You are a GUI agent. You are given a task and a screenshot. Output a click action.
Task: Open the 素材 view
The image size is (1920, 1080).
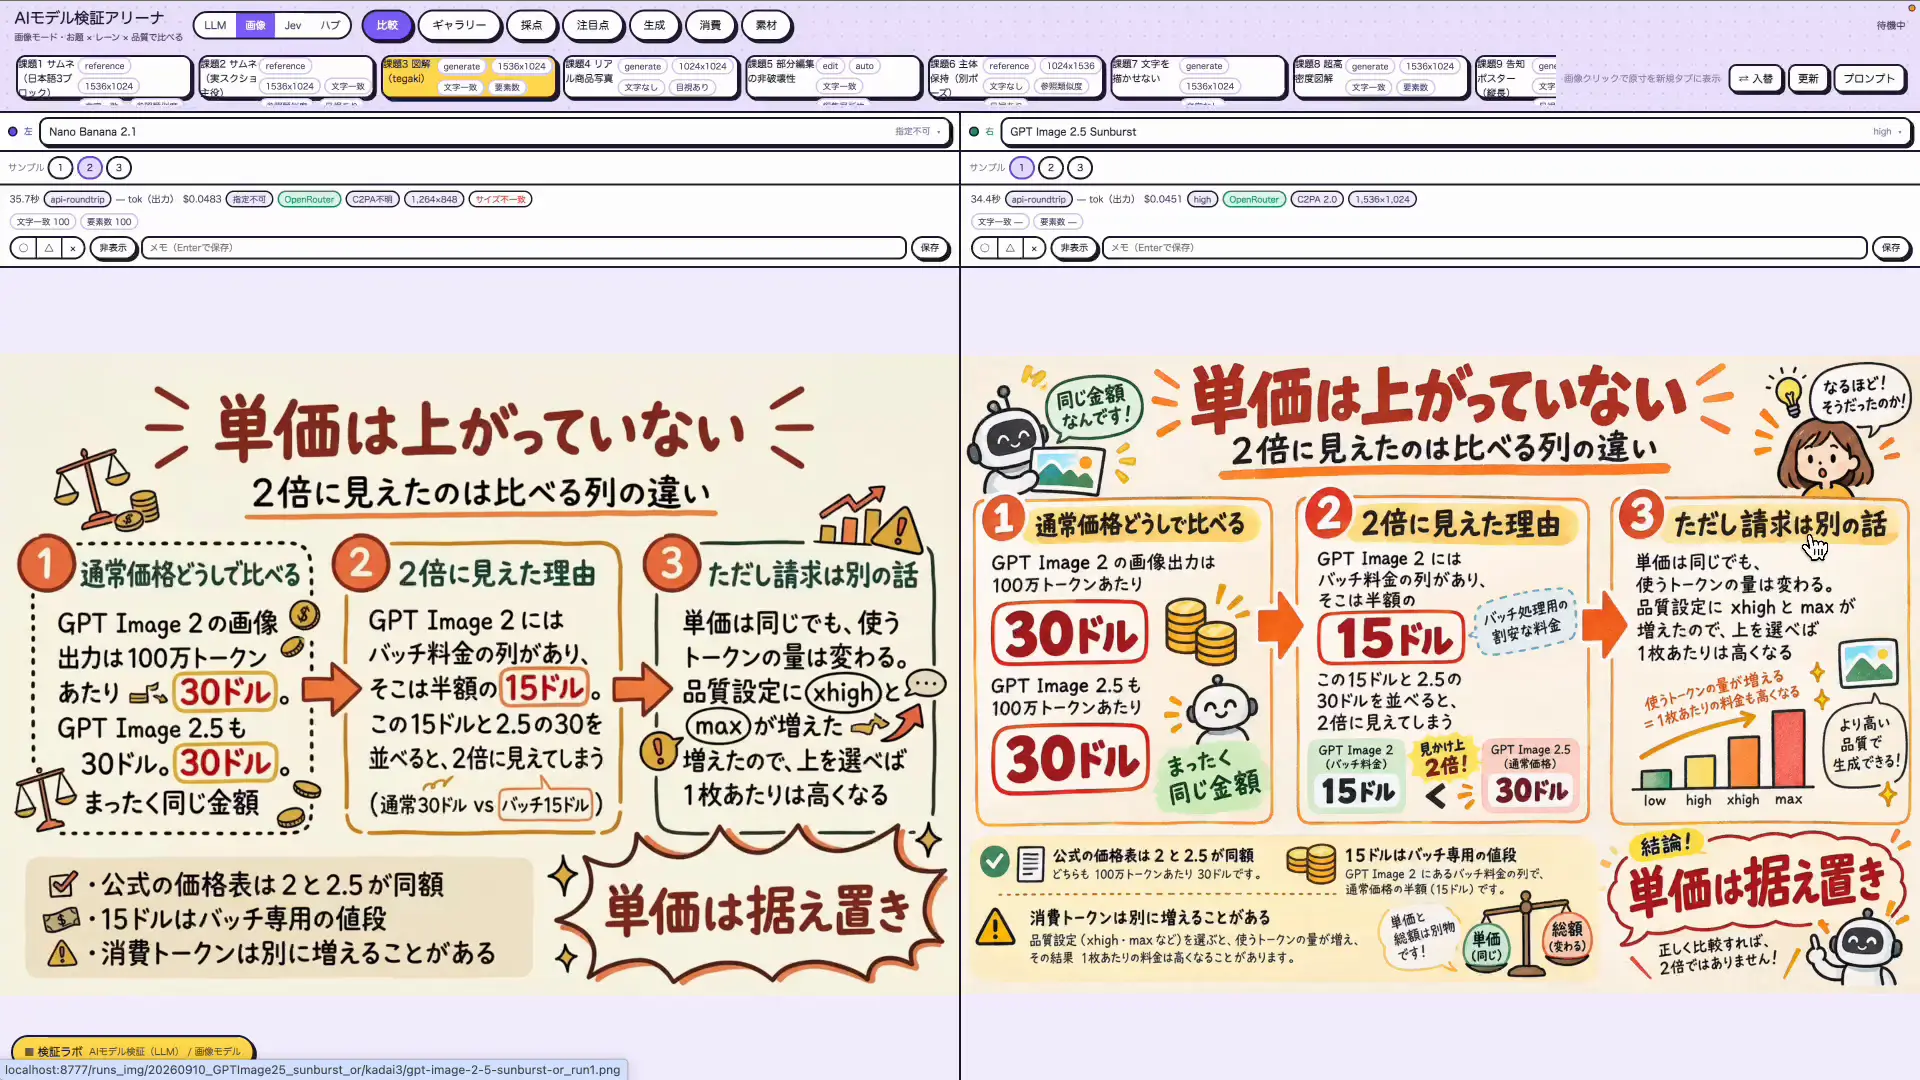click(766, 25)
